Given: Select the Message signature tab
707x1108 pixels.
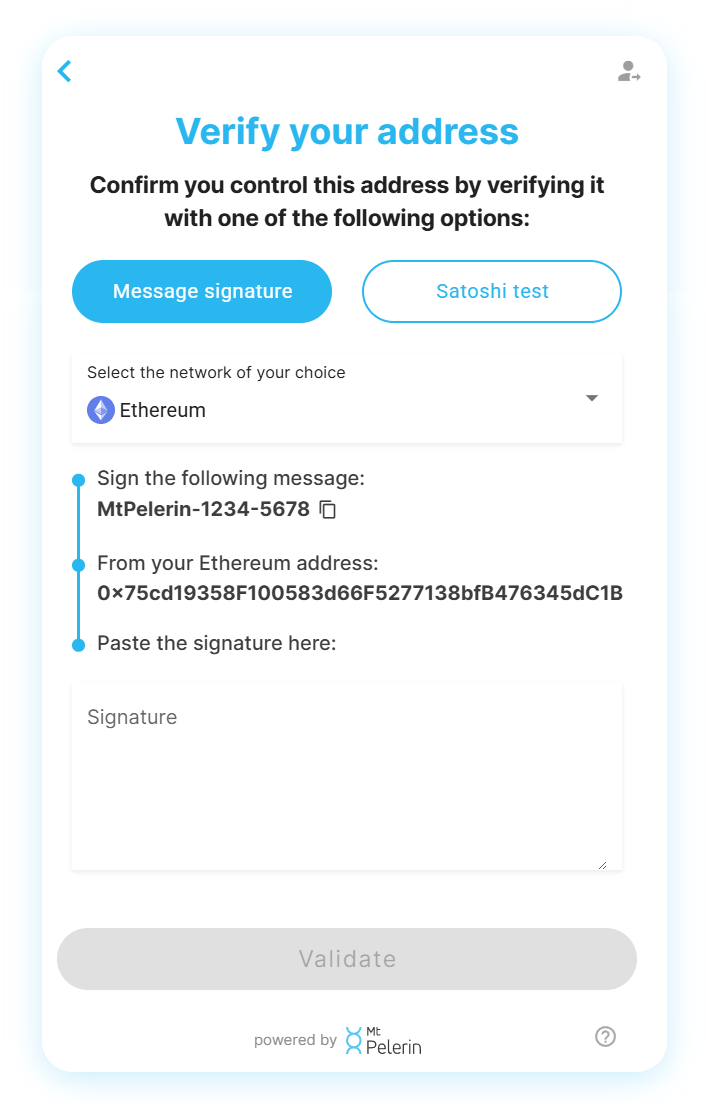Looking at the screenshot, I should 201,291.
